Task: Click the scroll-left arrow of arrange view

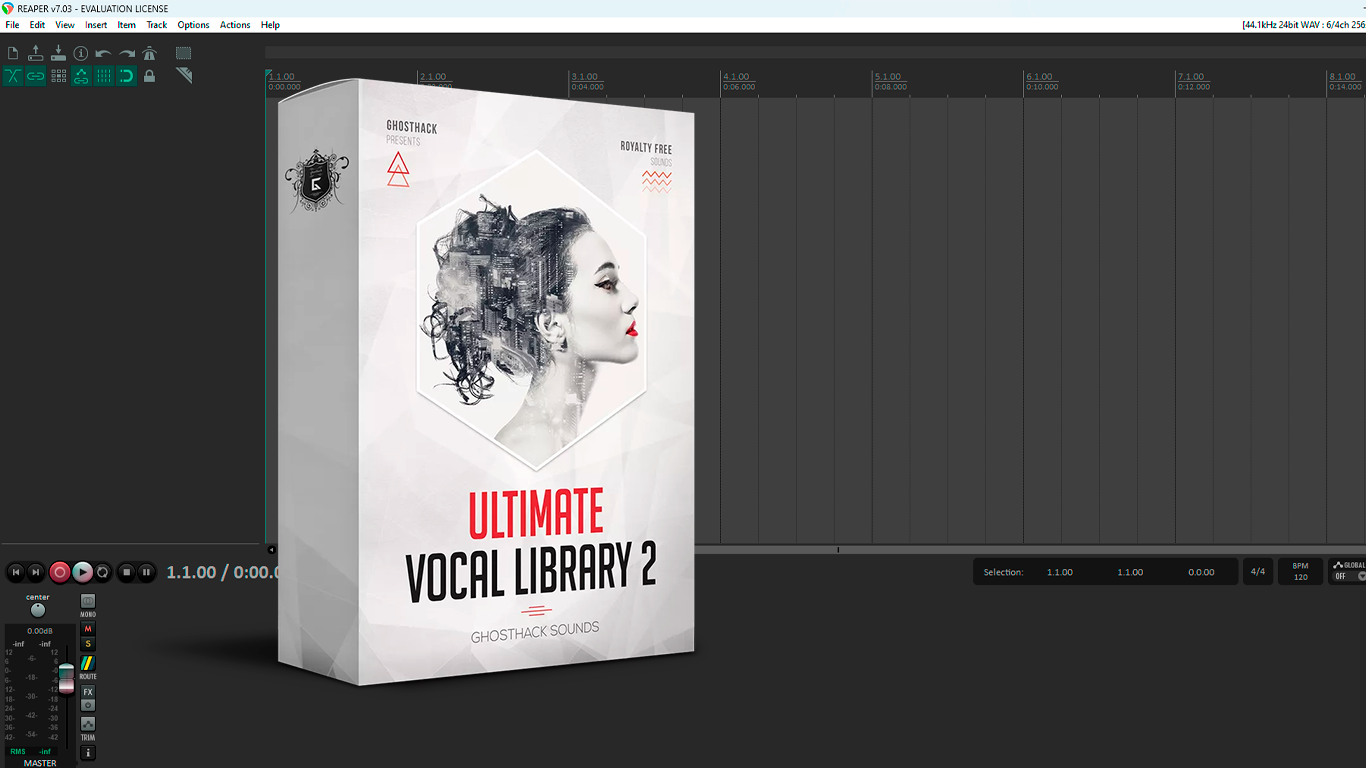Action: 271,549
